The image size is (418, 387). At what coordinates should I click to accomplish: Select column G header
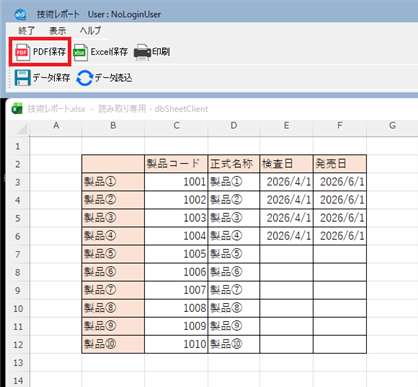pos(392,126)
